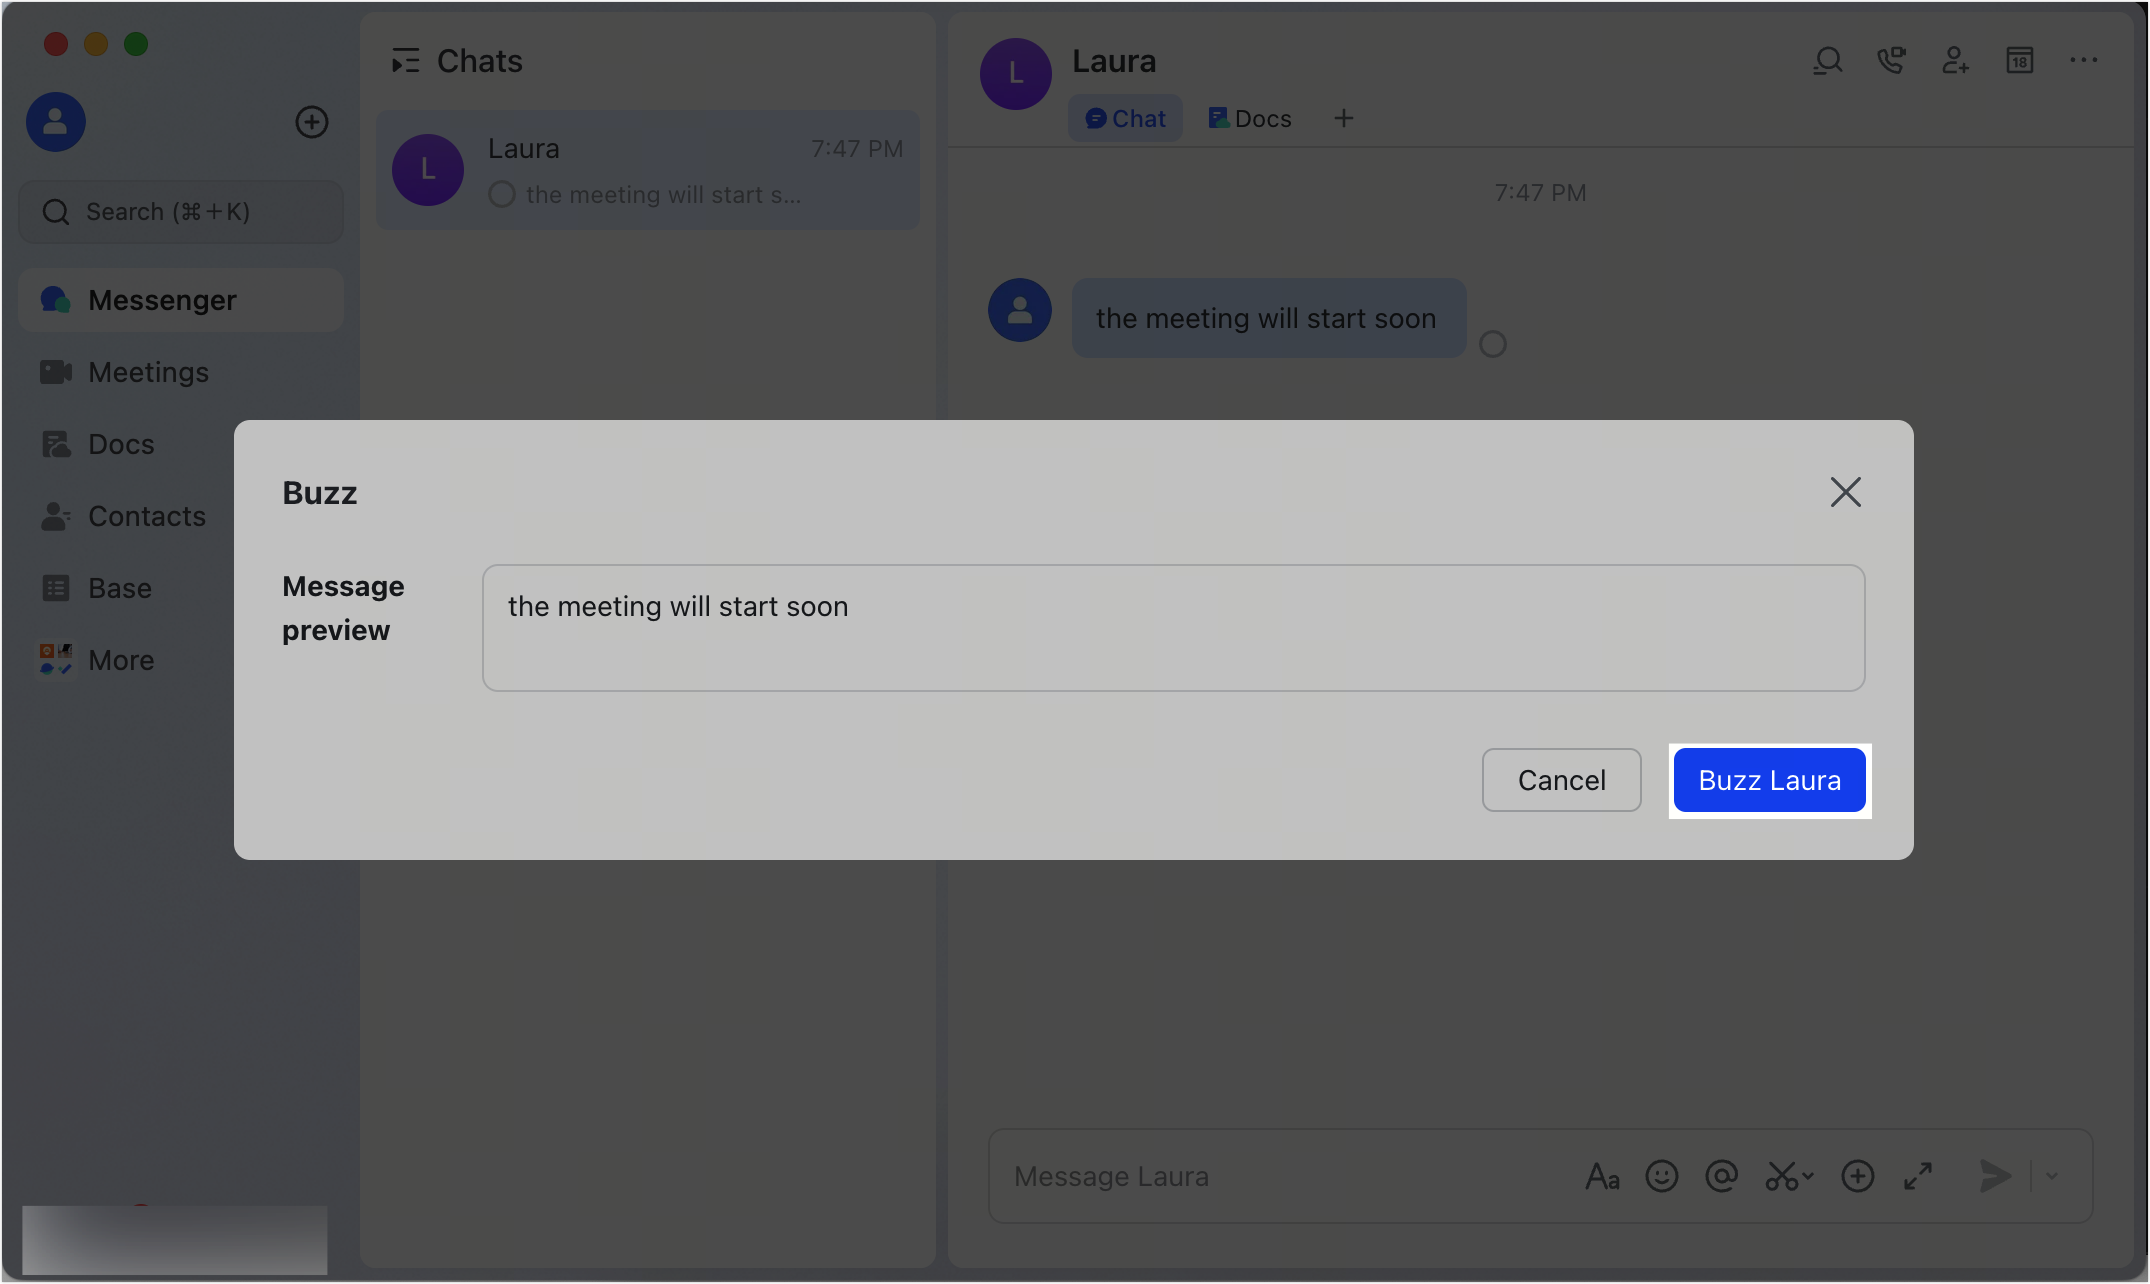The width and height of the screenshot is (2150, 1284).
Task: Open the Contacts section
Action: click(x=147, y=515)
